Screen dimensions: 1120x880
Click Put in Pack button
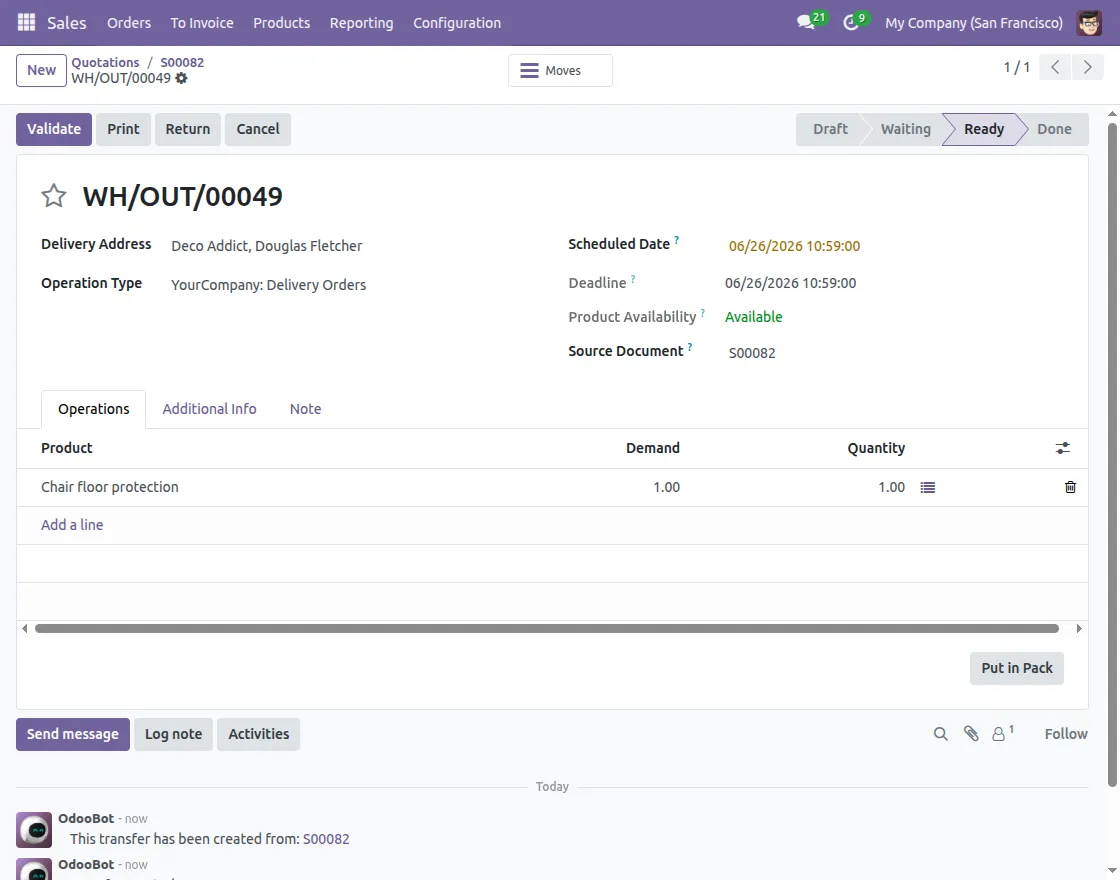1016,668
